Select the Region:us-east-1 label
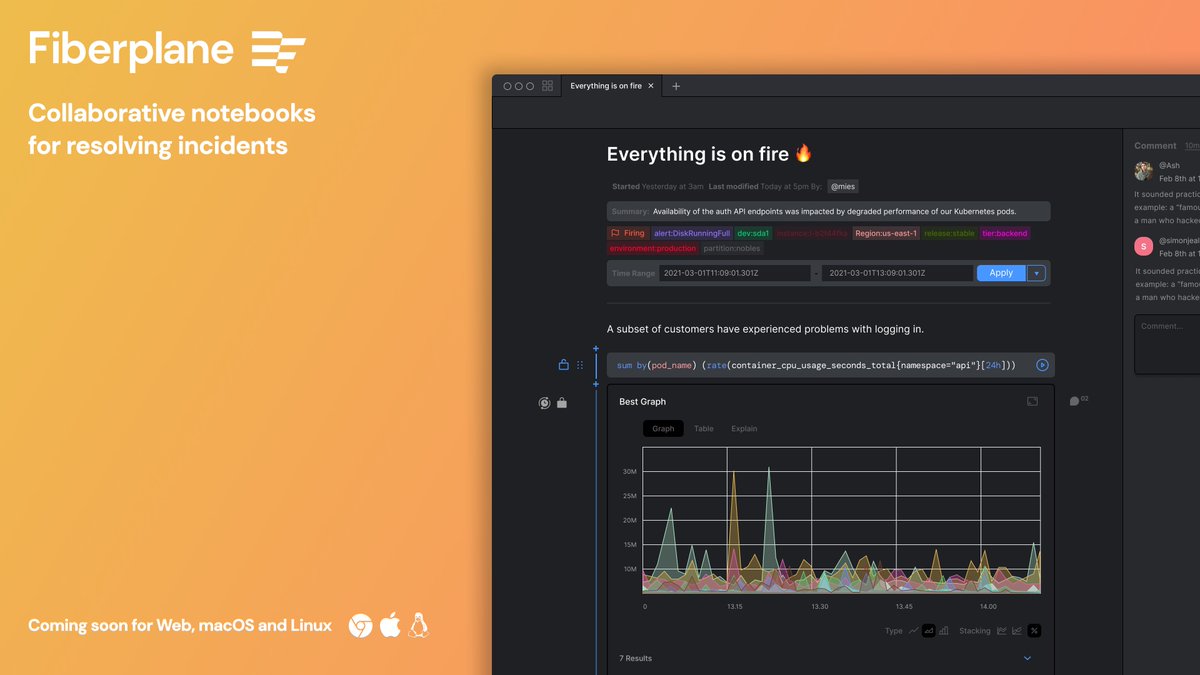Viewport: 1200px width, 675px height. pyautogui.click(x=886, y=233)
